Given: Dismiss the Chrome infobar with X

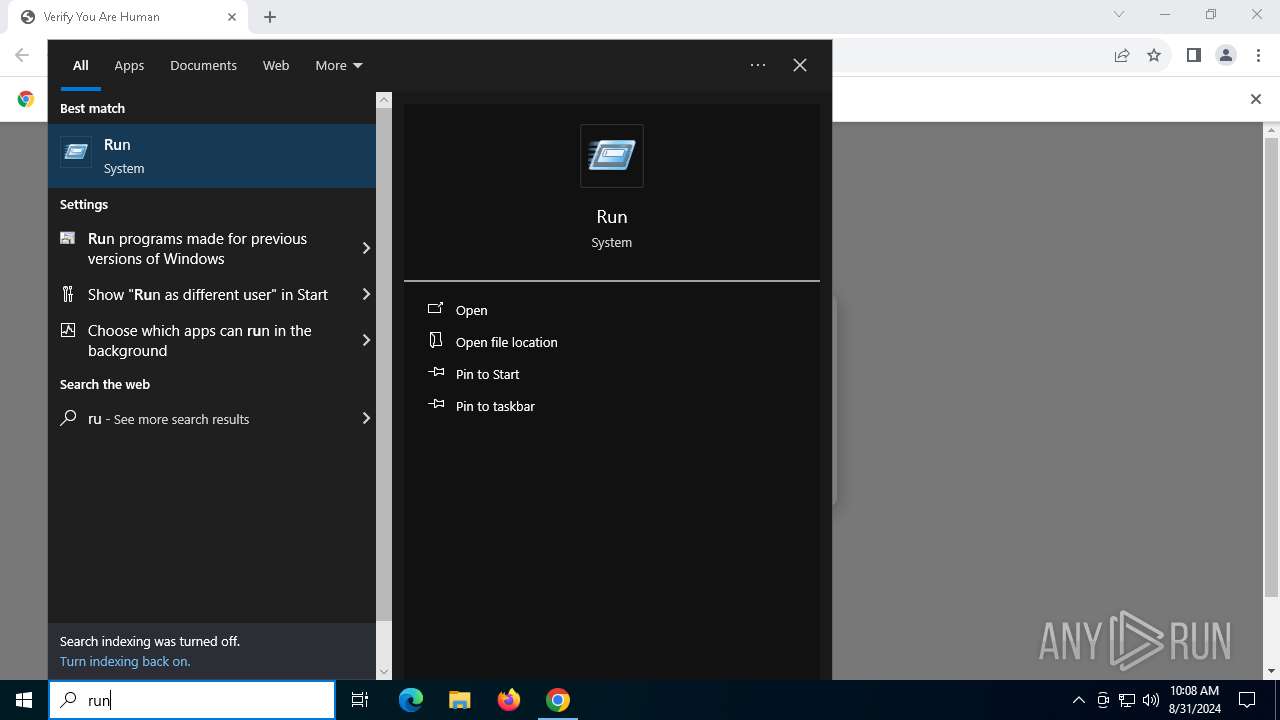Looking at the screenshot, I should (1256, 99).
